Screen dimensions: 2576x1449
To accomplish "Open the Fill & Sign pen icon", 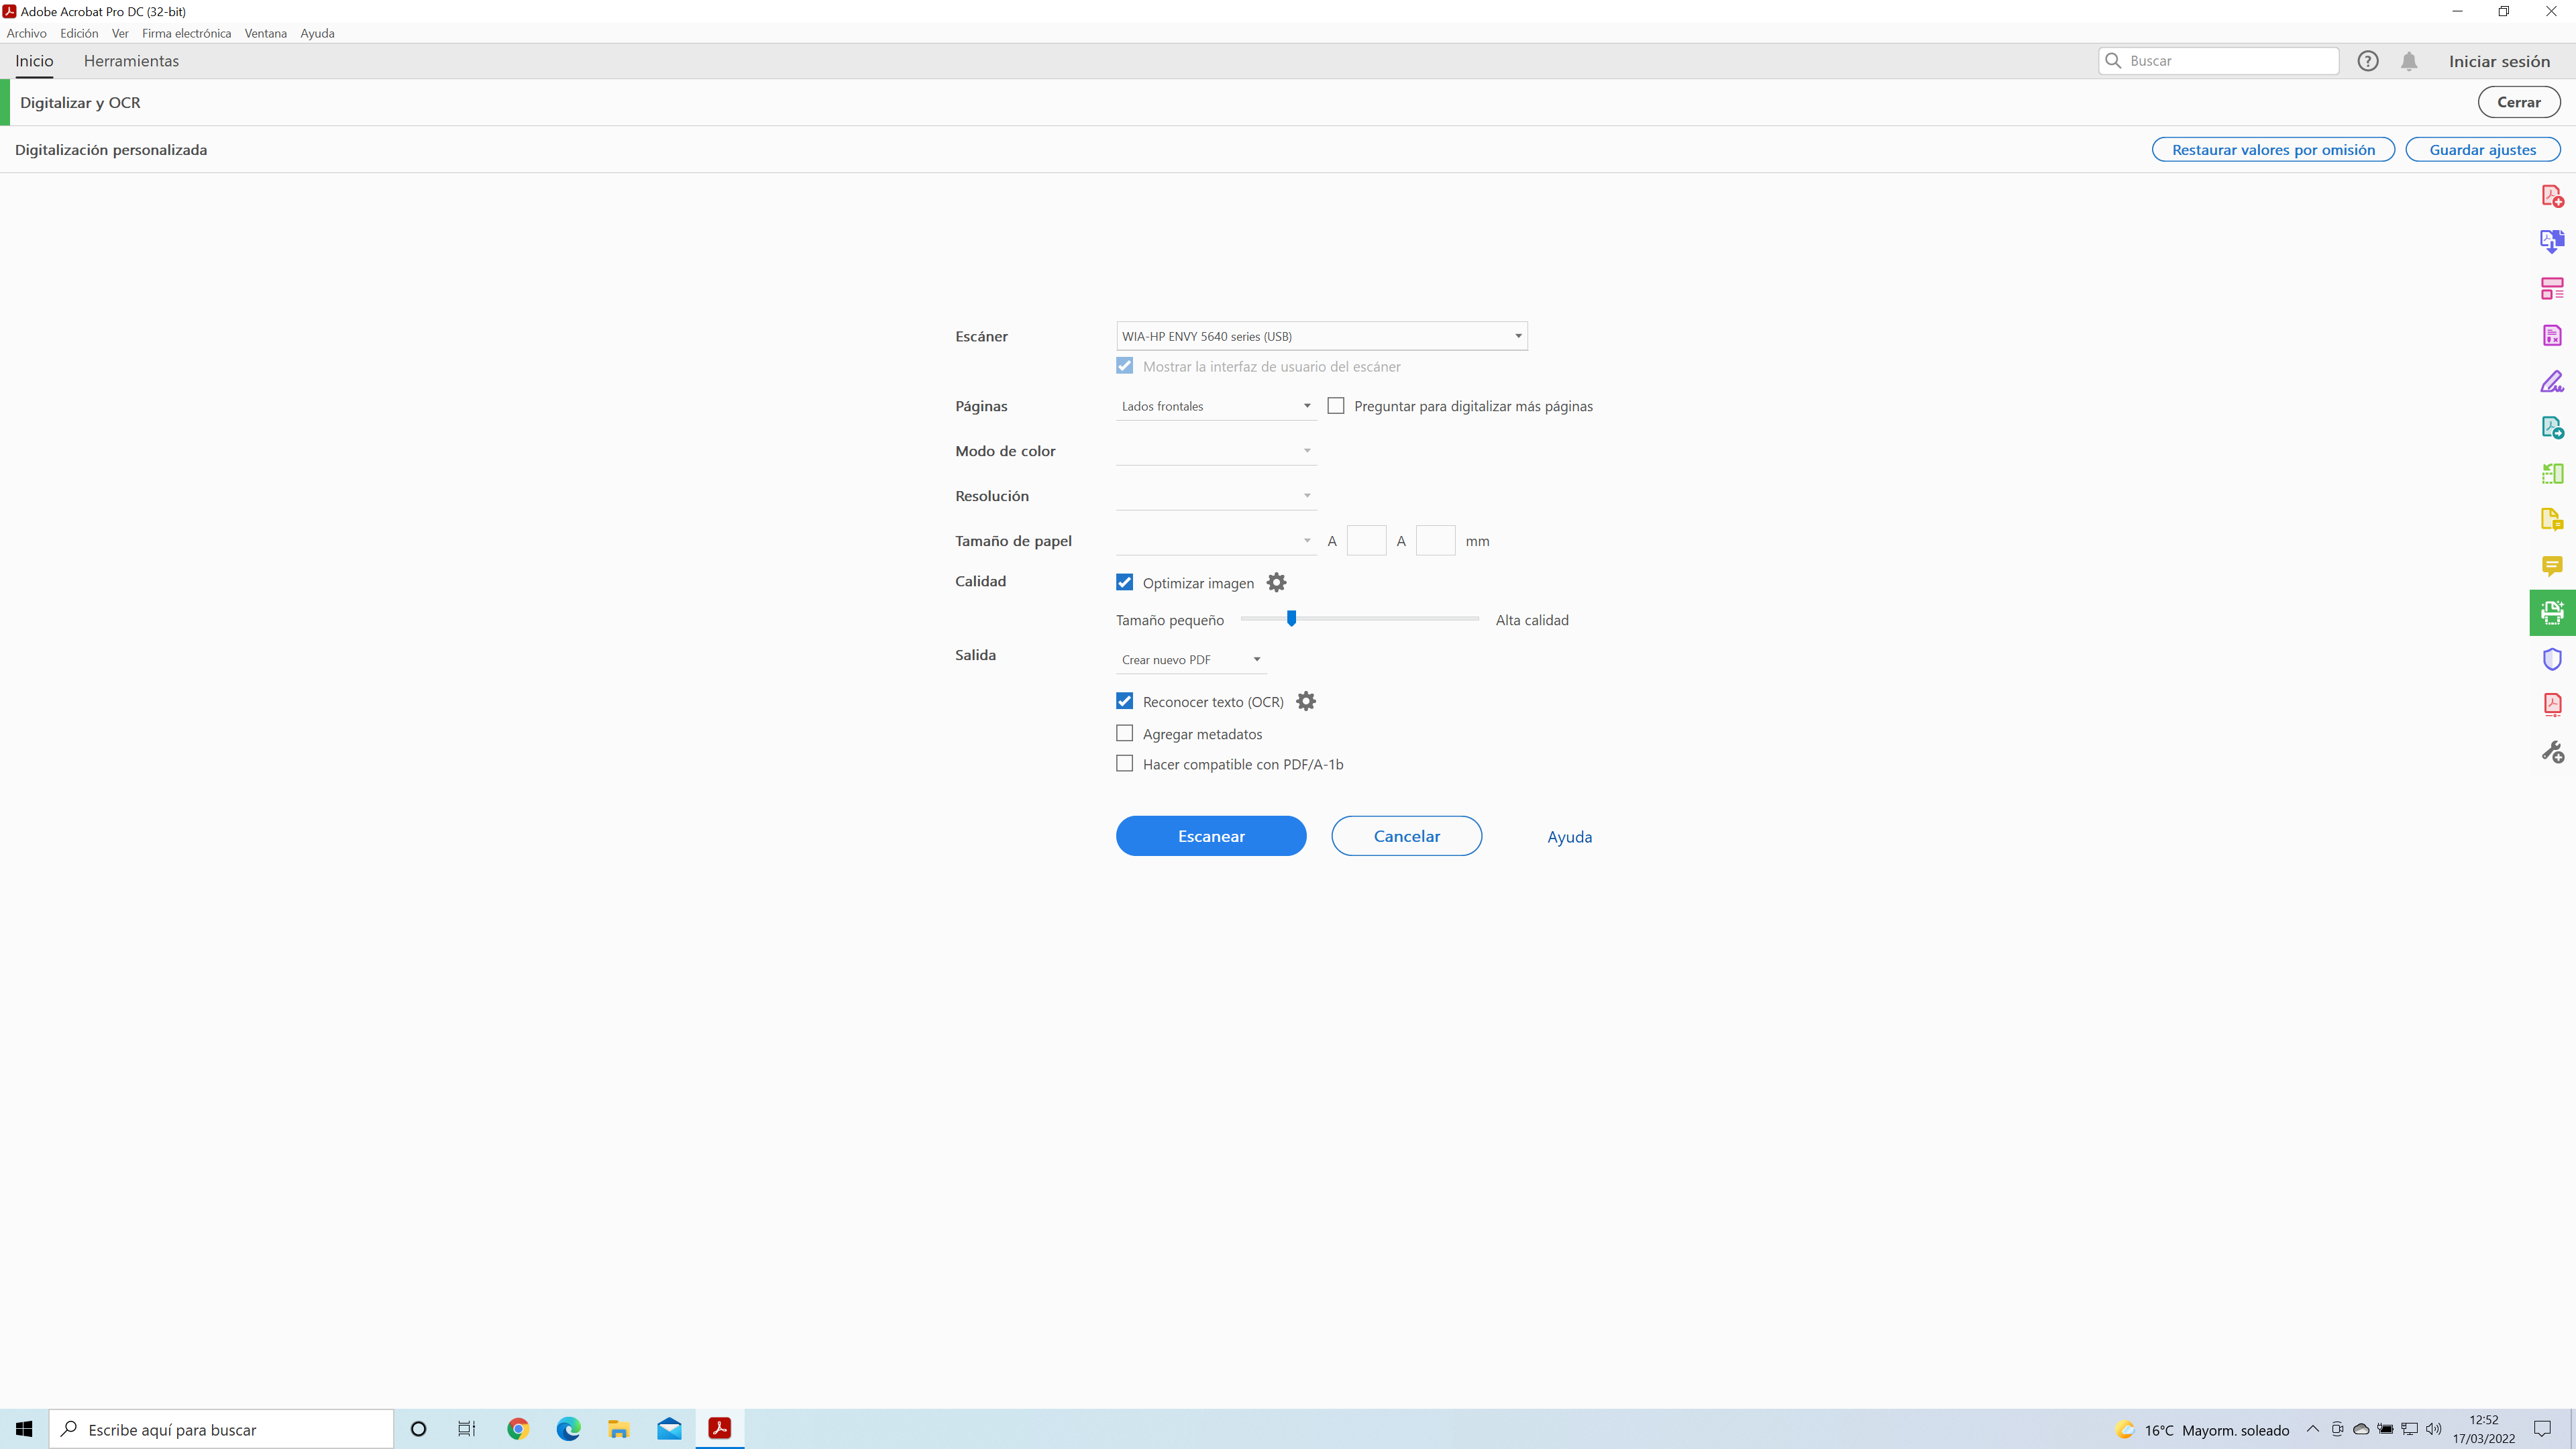I will (2552, 381).
